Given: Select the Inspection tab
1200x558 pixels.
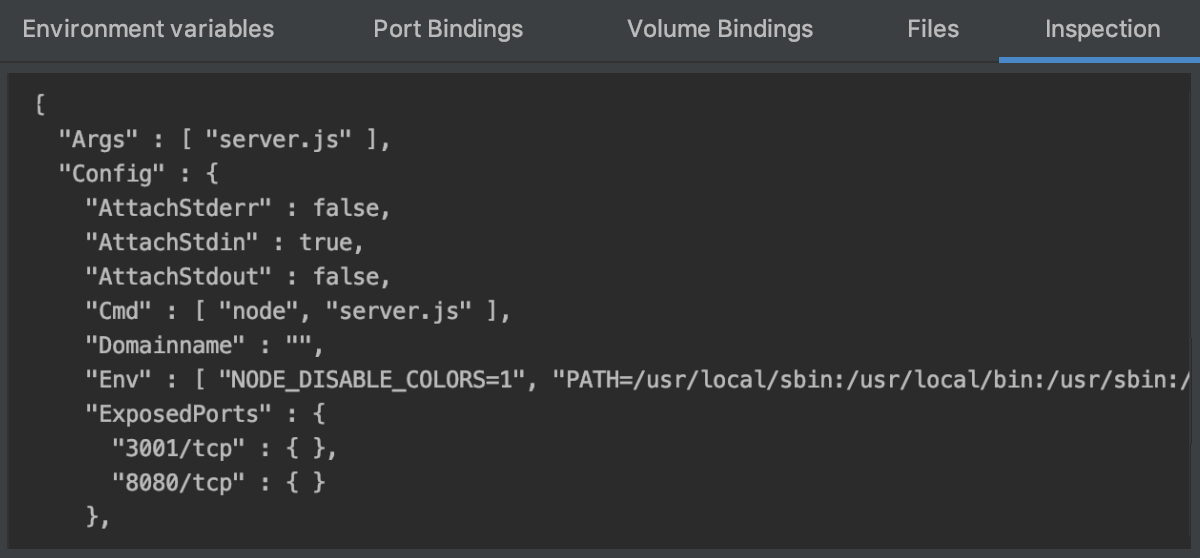Looking at the screenshot, I should point(1103,29).
